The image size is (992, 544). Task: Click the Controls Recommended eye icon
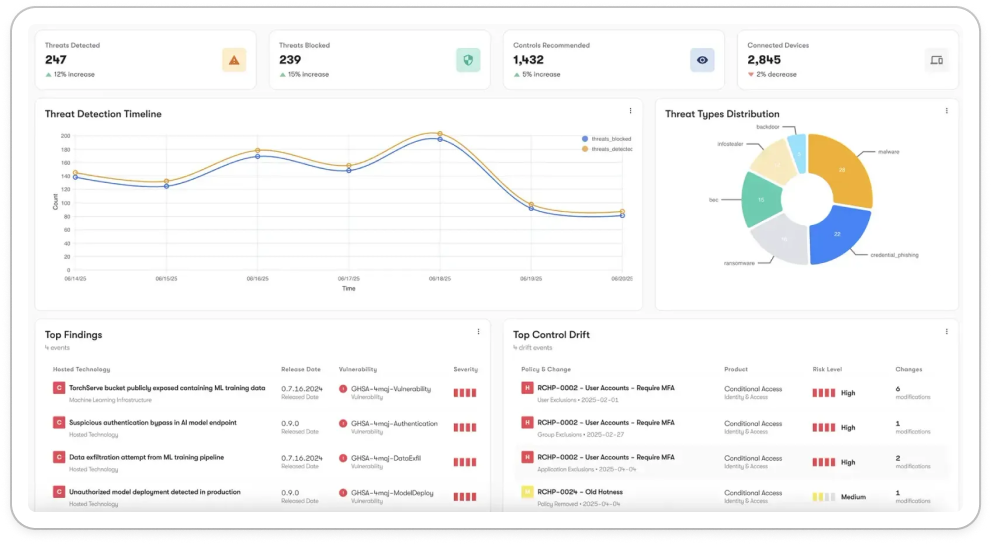702,60
